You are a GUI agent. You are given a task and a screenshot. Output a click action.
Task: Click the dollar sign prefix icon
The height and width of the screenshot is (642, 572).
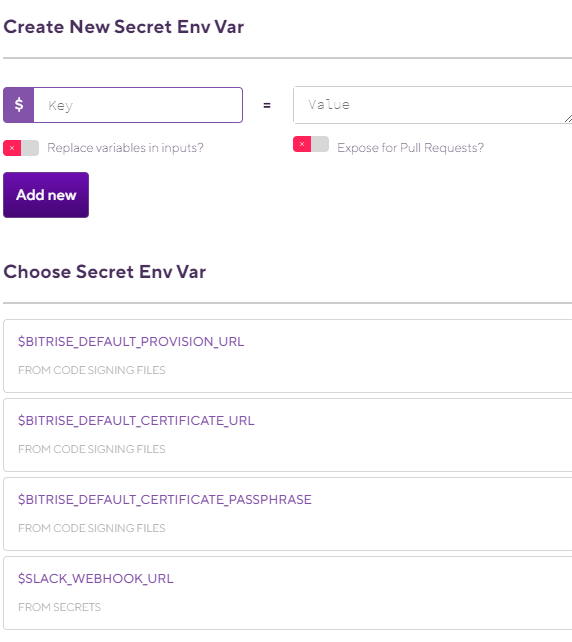tap(18, 105)
